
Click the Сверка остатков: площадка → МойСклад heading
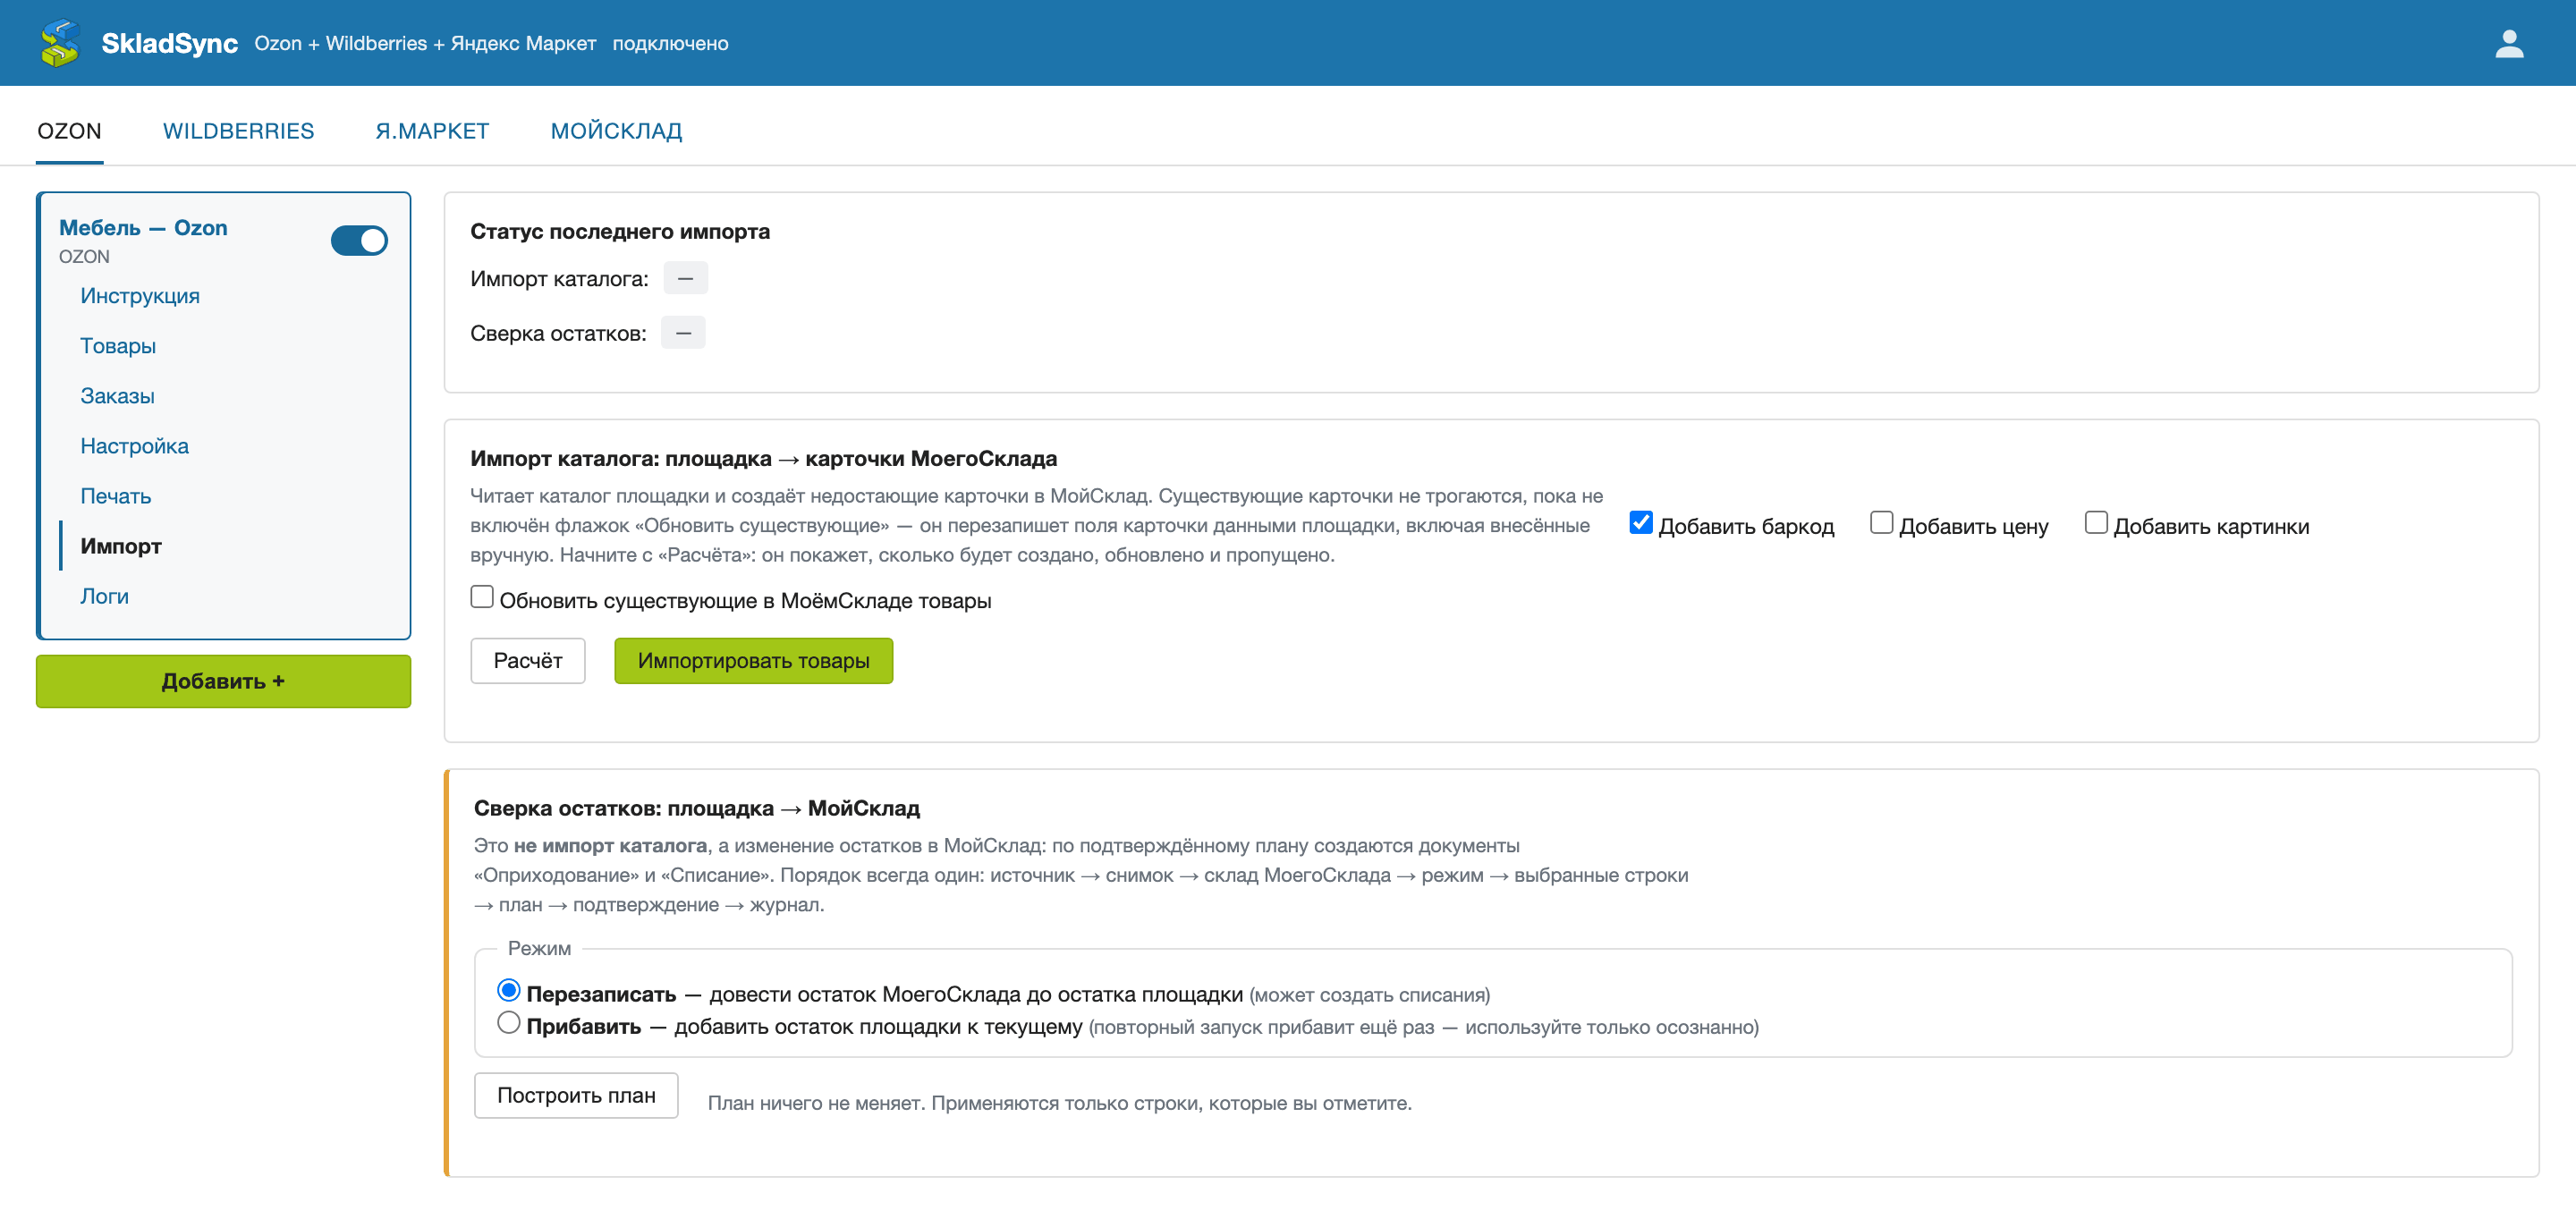697,809
